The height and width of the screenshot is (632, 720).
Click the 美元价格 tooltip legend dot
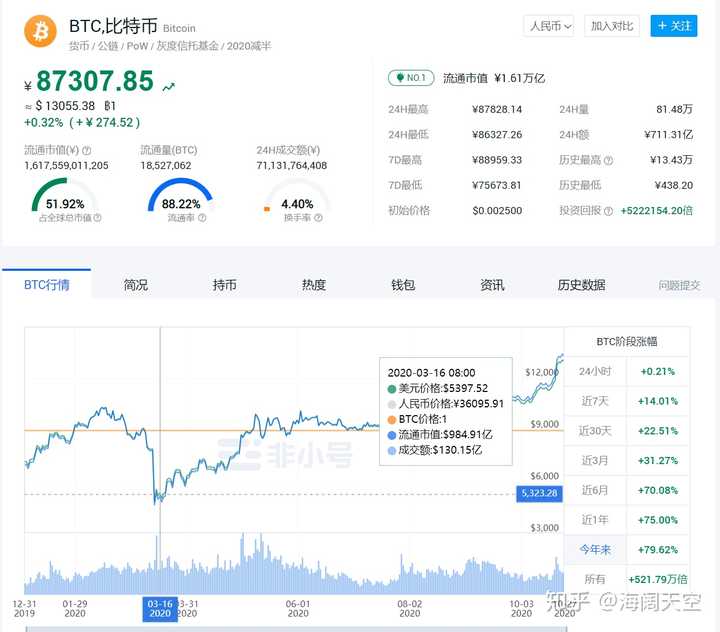pyautogui.click(x=392, y=389)
